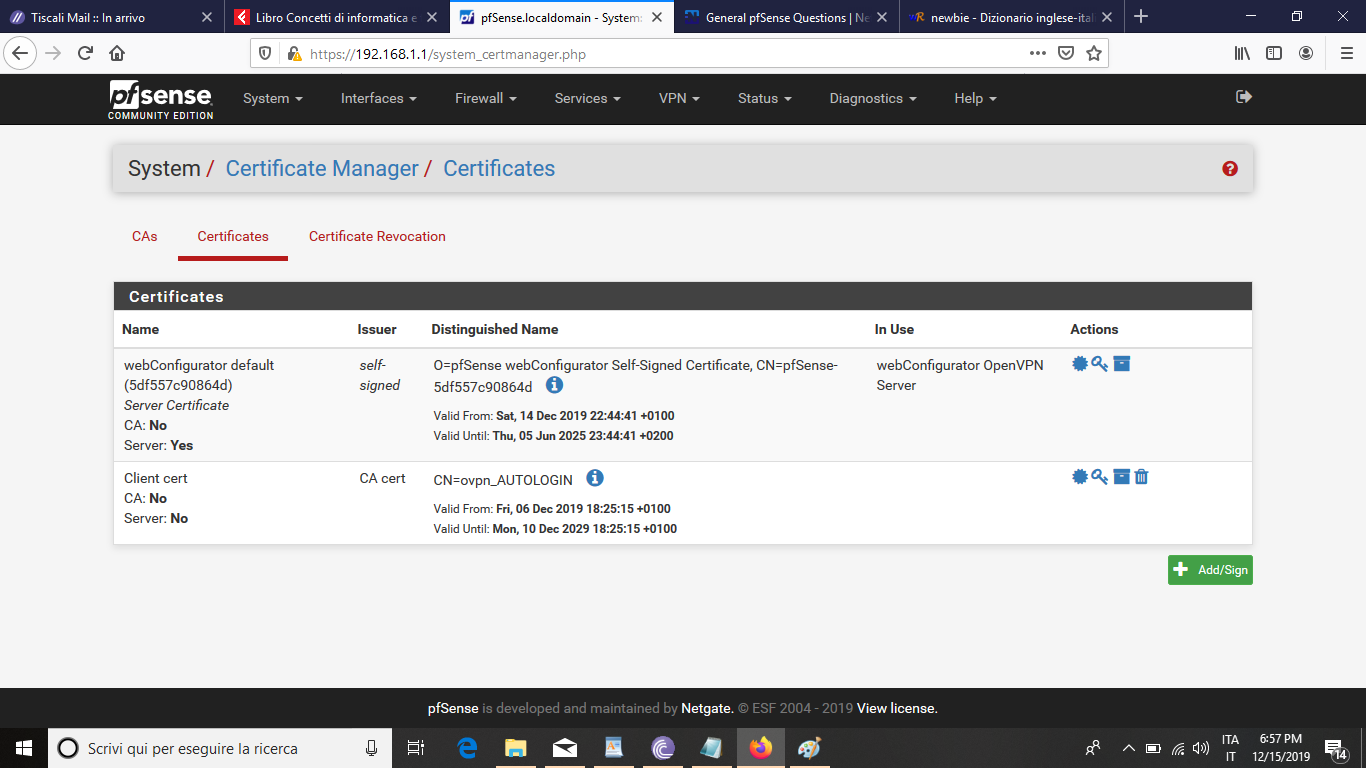Toggle Firefox sidebar view
This screenshot has width=1366, height=768.
coord(1274,54)
